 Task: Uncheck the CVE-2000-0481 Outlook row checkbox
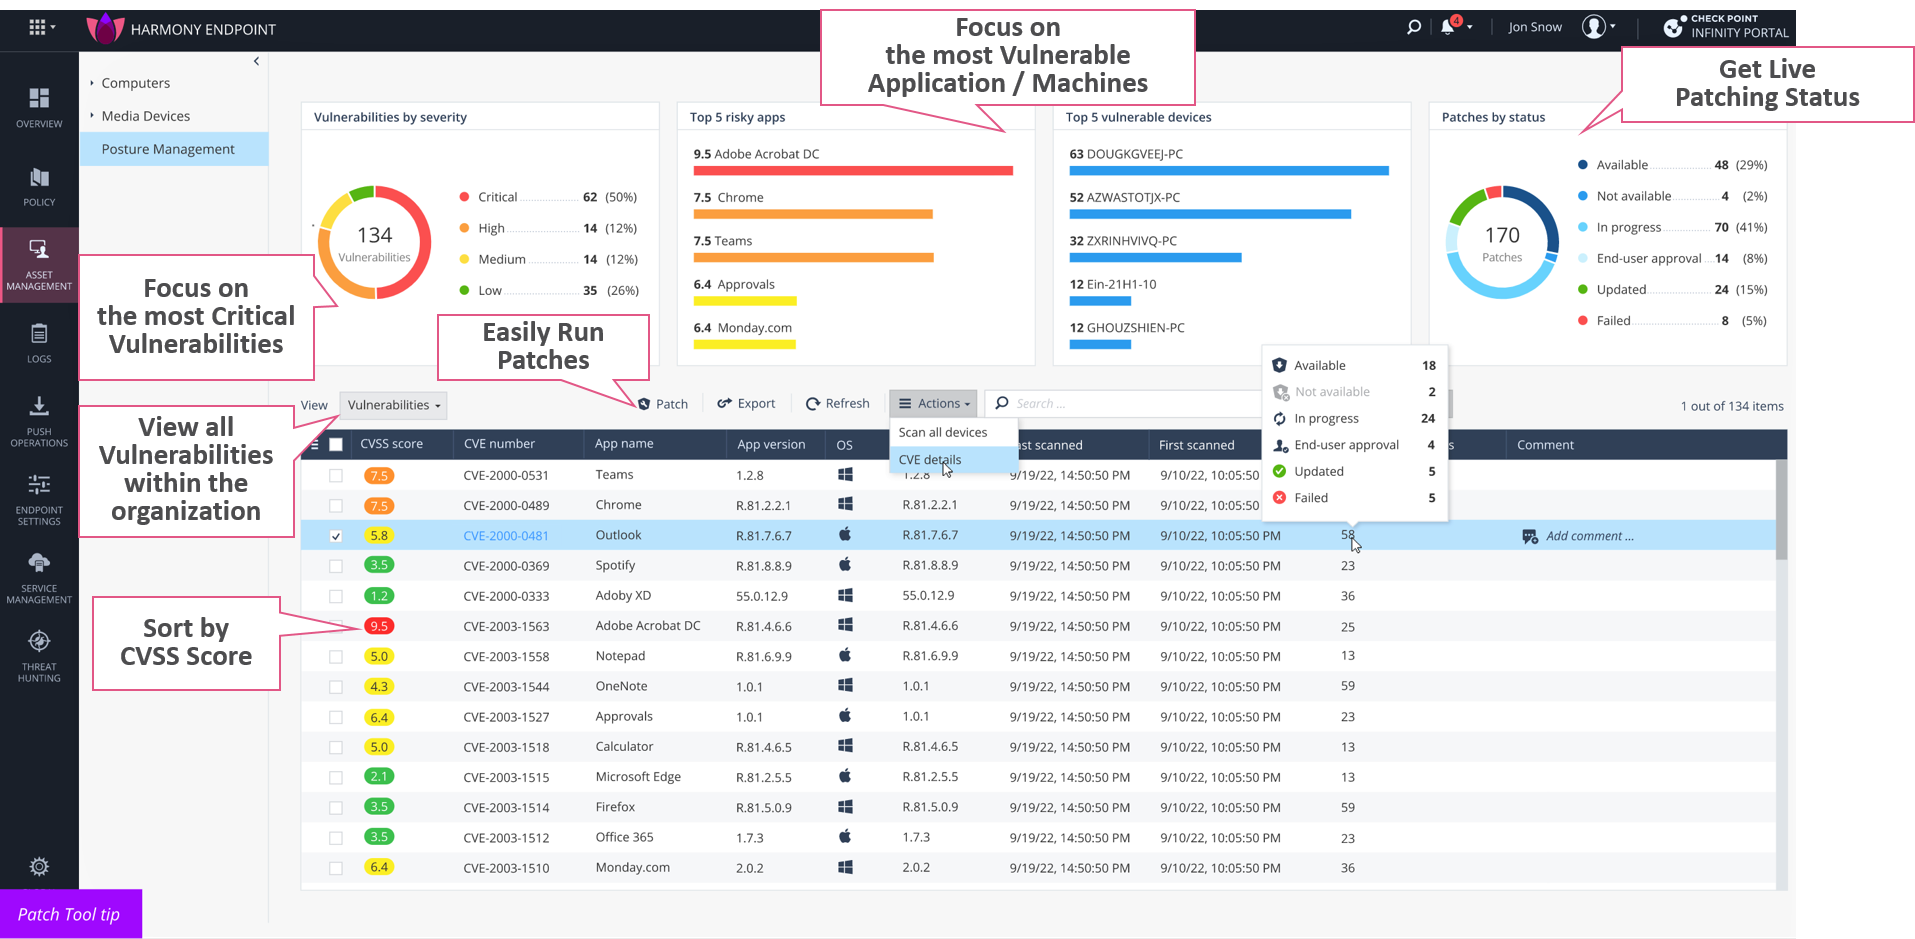336,536
